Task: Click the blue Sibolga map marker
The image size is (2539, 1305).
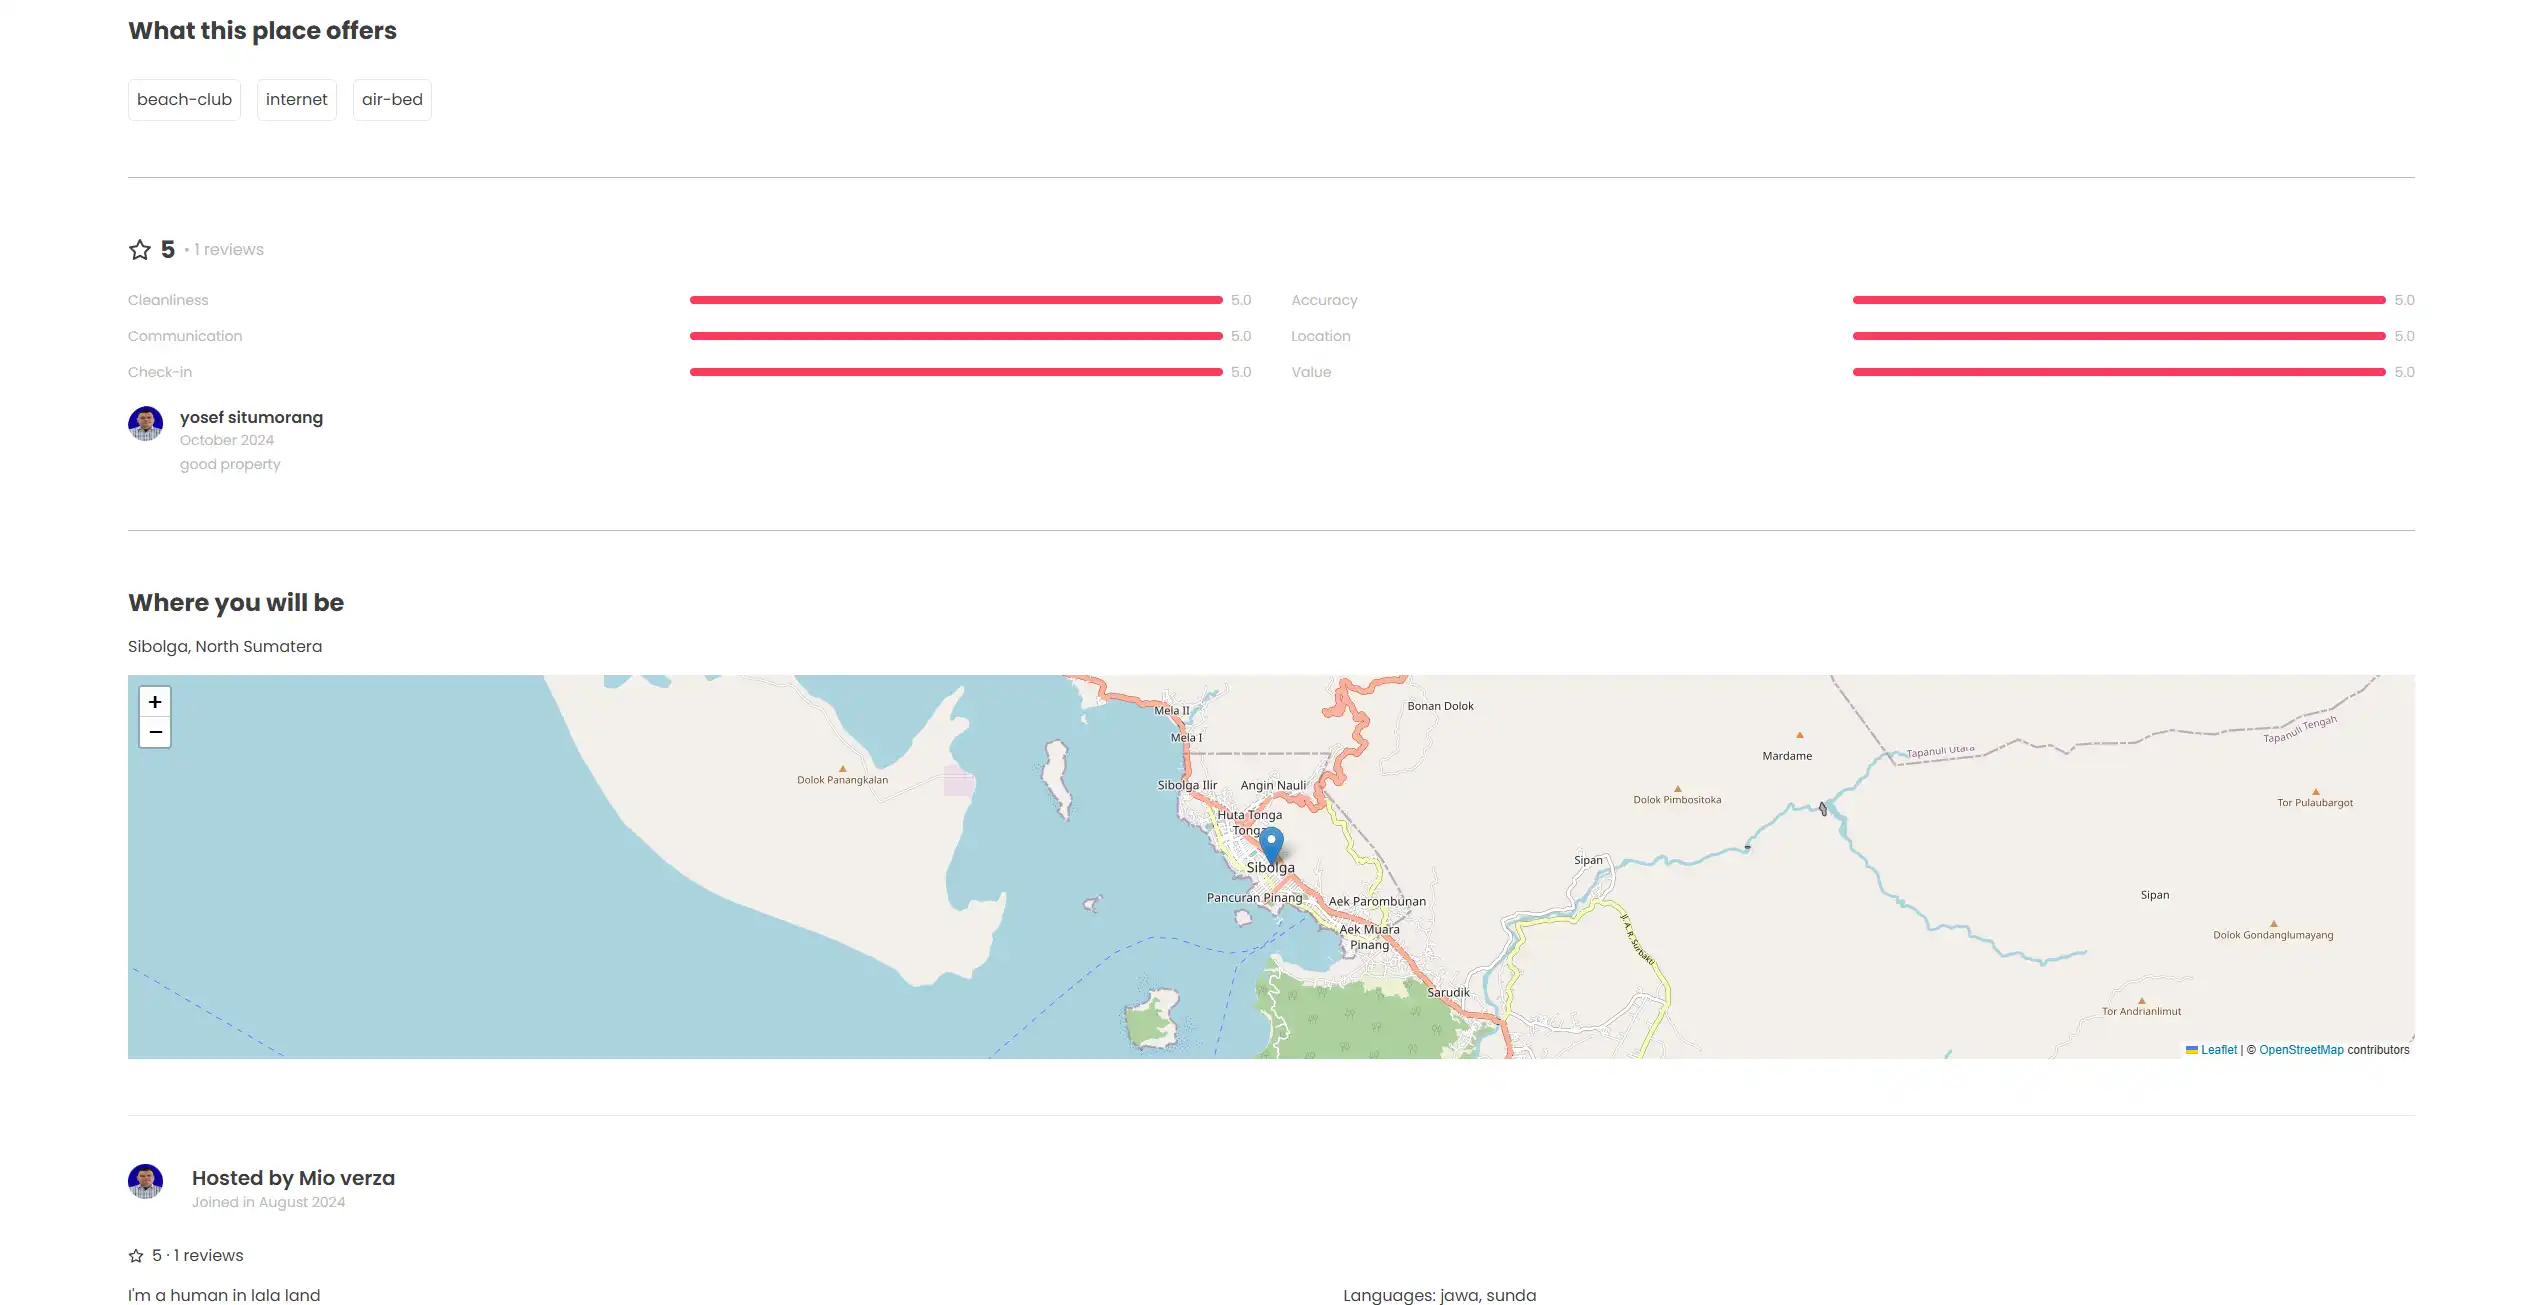Action: coord(1271,845)
